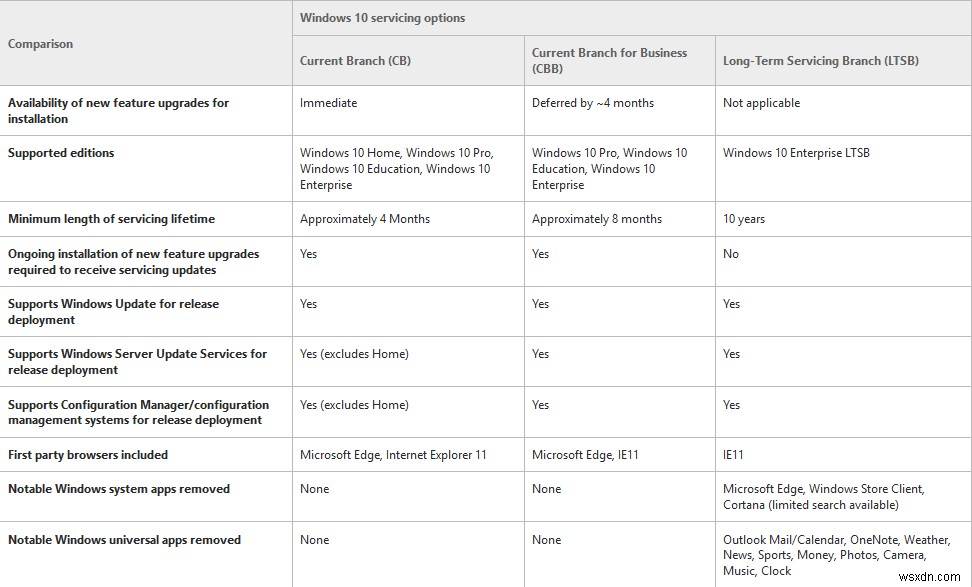Click the Windows 10 servicing options header
Screen dimensions: 972x587
(382, 18)
